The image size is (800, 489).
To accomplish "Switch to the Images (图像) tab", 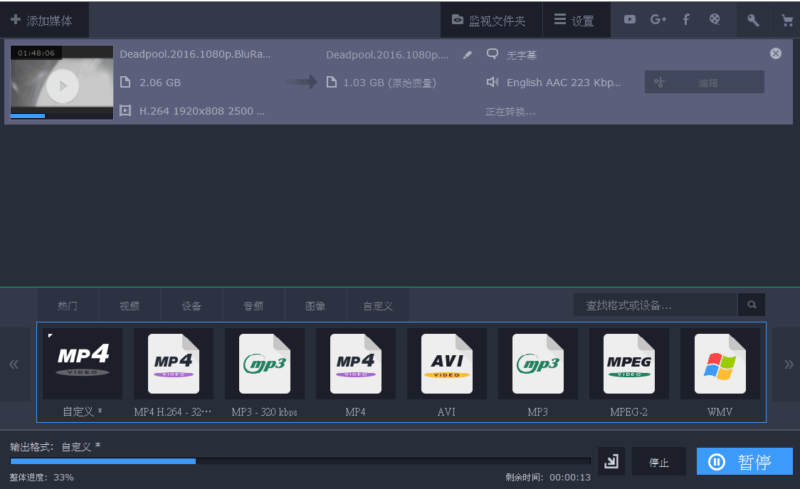I will click(315, 306).
